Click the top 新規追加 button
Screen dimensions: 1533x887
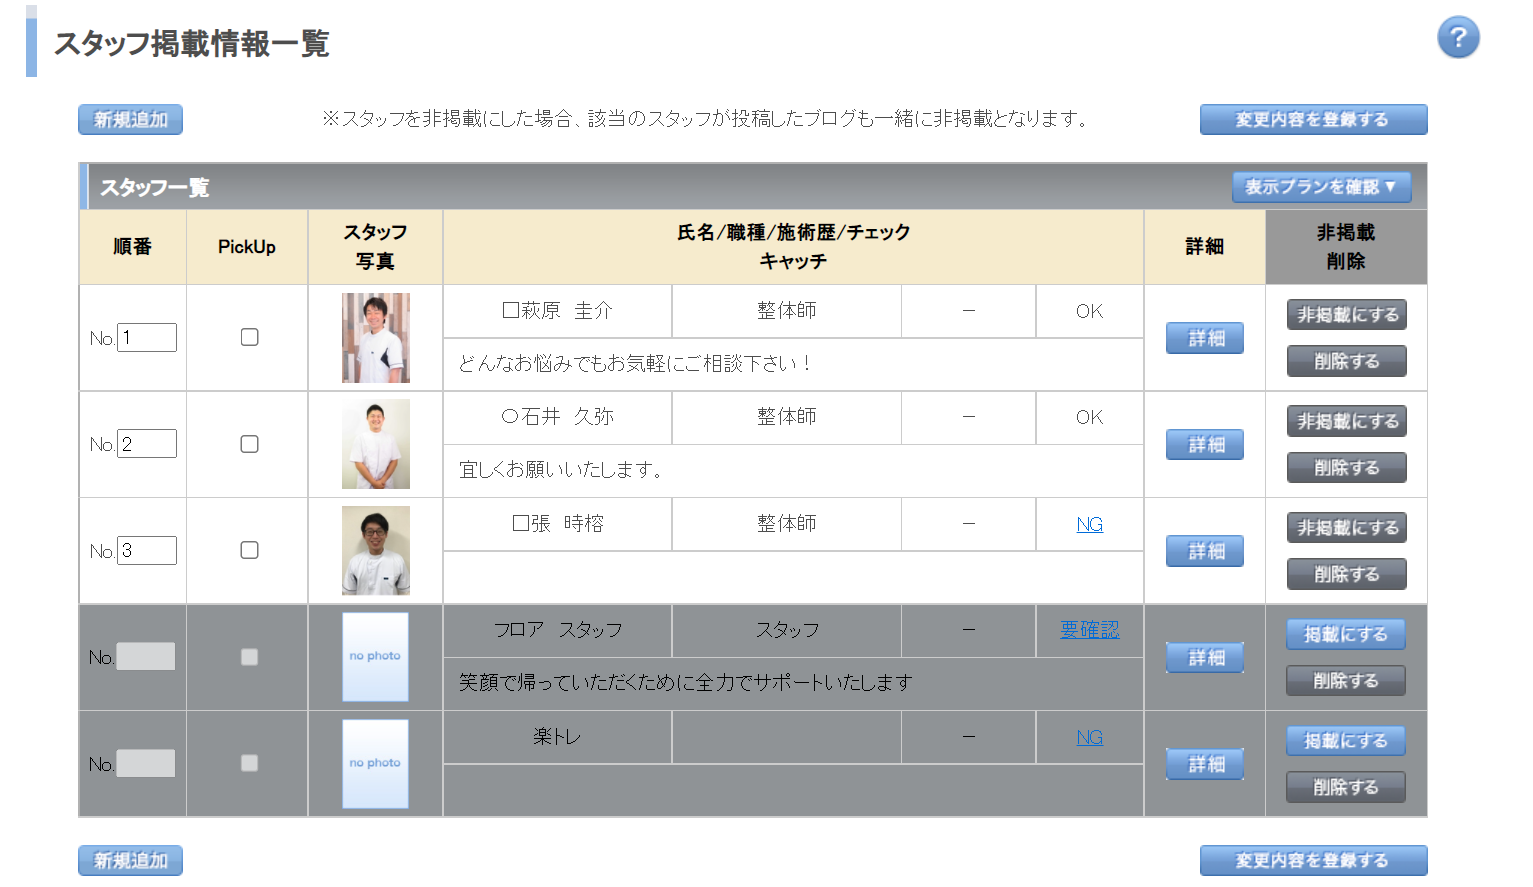coord(130,119)
